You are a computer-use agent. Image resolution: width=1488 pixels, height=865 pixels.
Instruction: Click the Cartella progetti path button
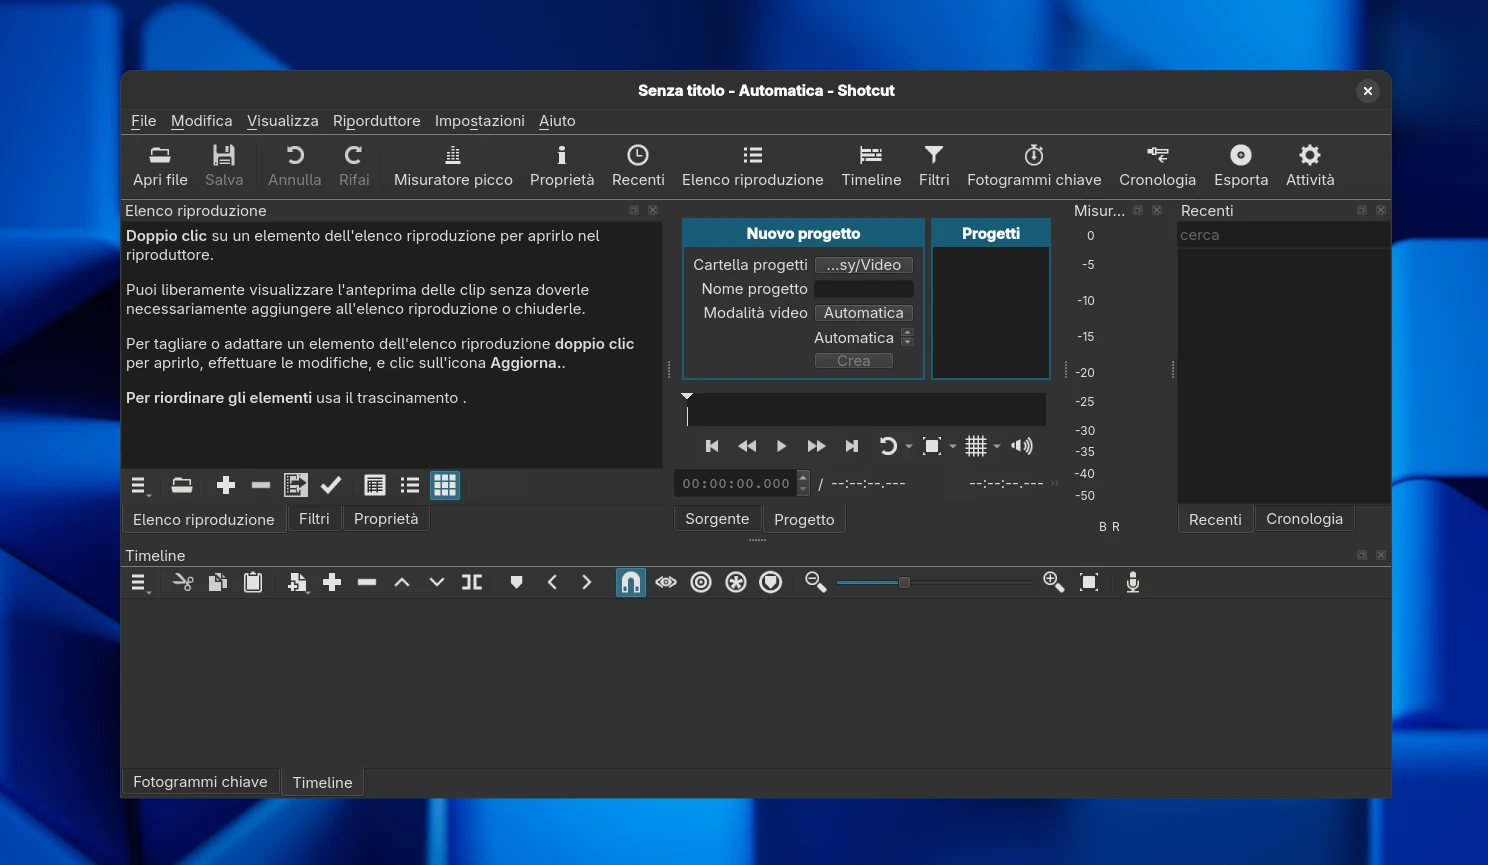coord(863,264)
